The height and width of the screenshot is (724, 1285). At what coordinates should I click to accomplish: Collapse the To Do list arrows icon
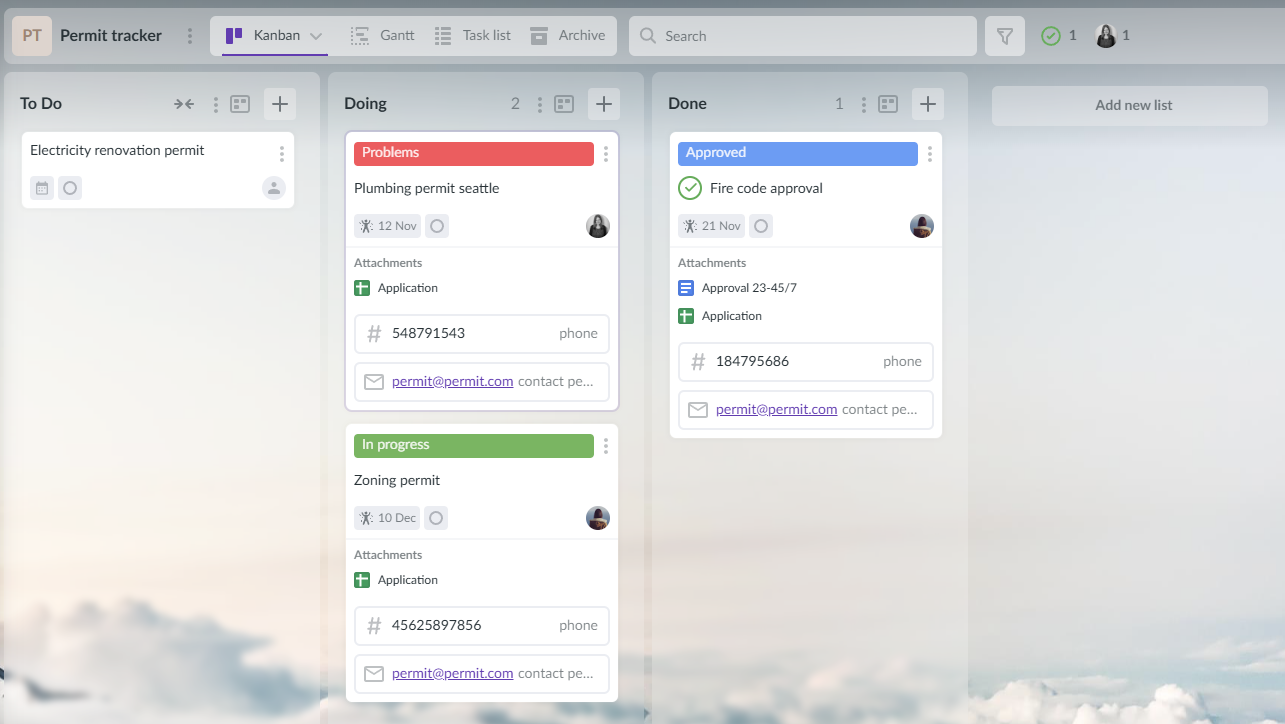point(184,104)
